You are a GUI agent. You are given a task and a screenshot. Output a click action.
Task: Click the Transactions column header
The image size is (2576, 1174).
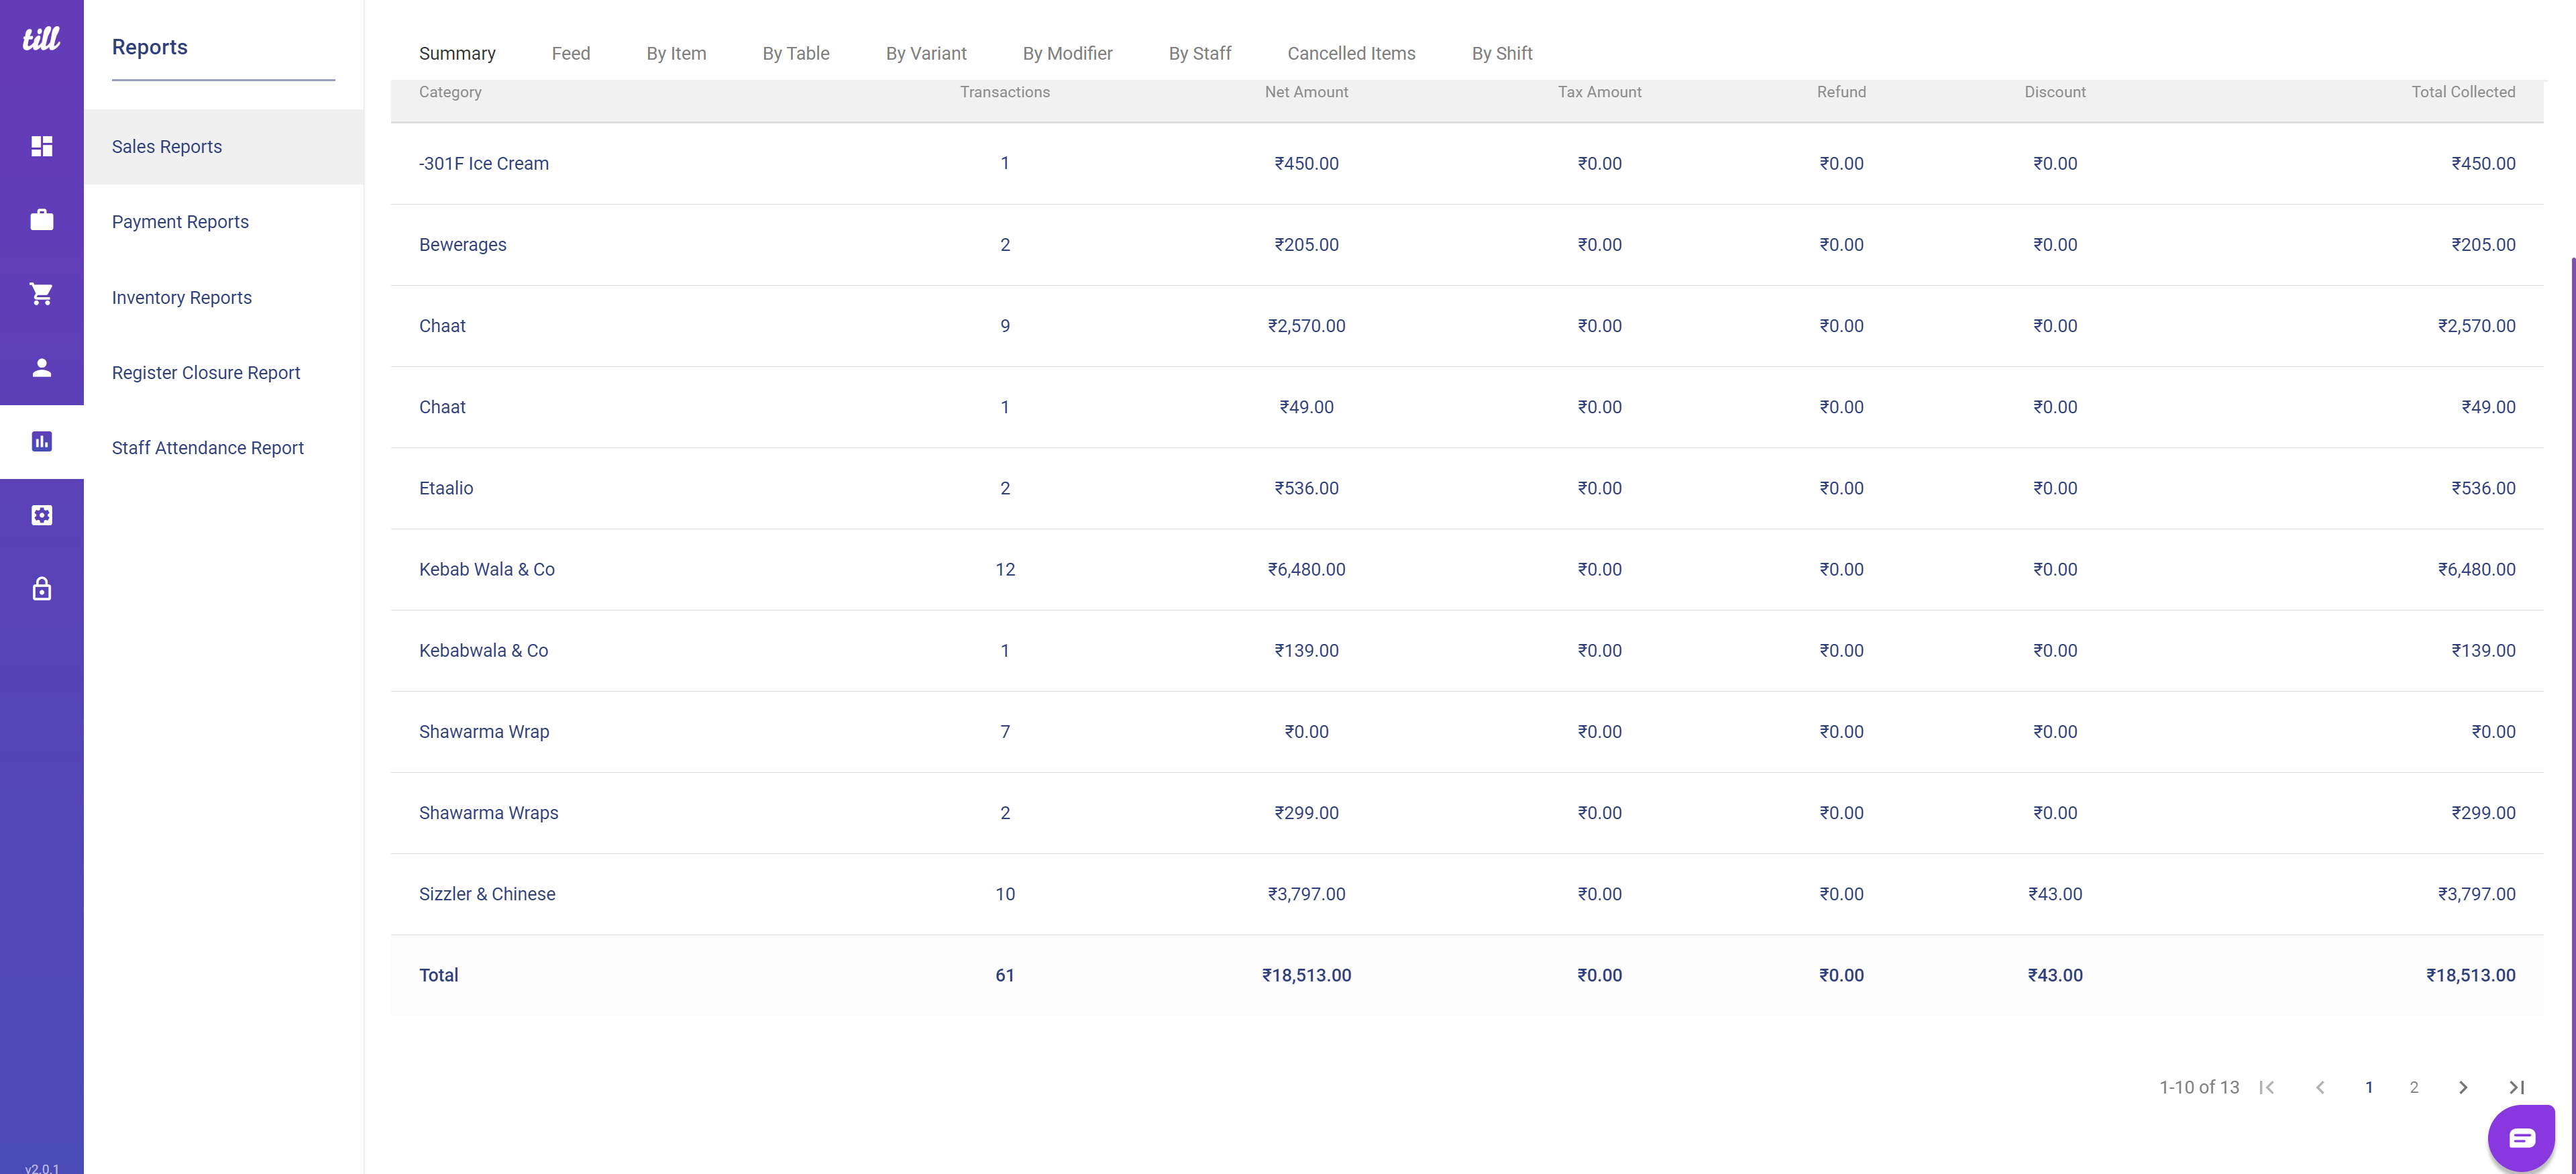coord(1005,92)
